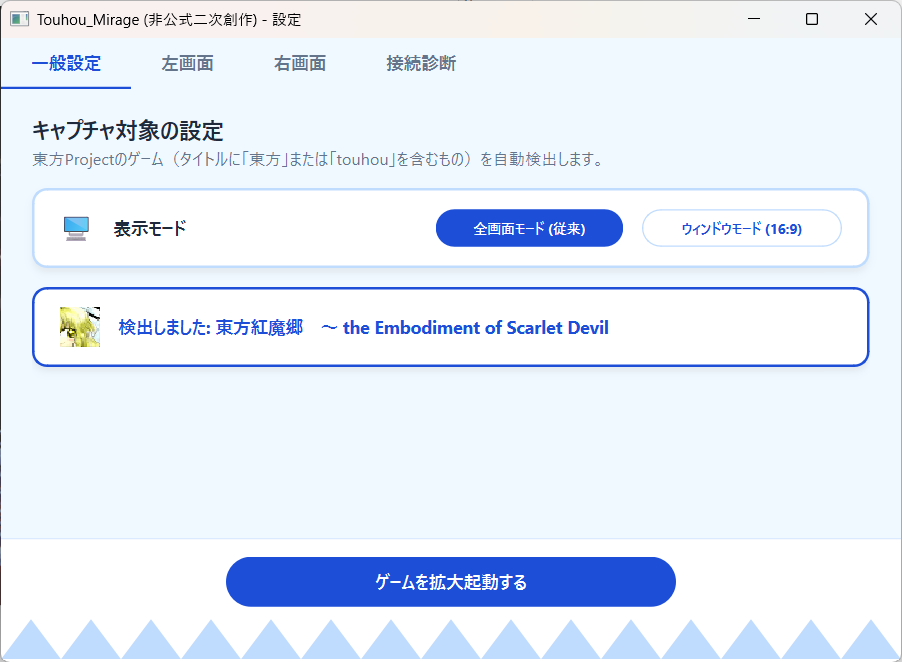Open the 左画面 tab
The height and width of the screenshot is (662, 902).
[188, 63]
